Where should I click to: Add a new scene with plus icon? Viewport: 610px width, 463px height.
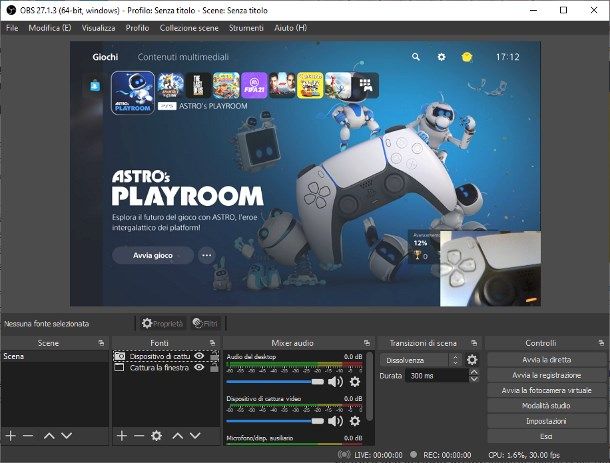(x=11, y=436)
